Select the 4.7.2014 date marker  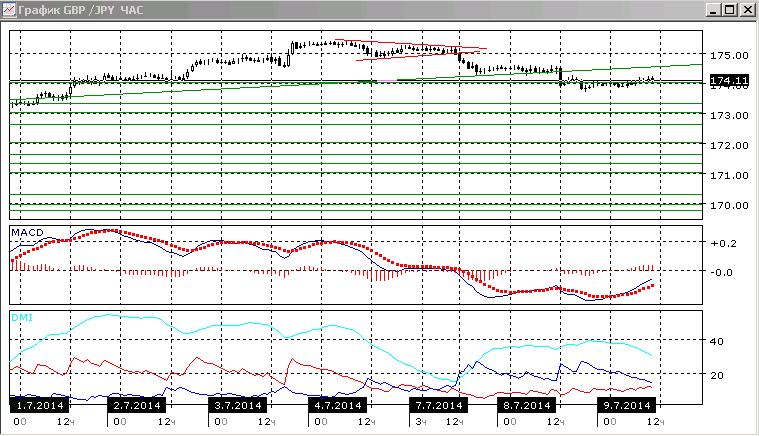(x=337, y=405)
